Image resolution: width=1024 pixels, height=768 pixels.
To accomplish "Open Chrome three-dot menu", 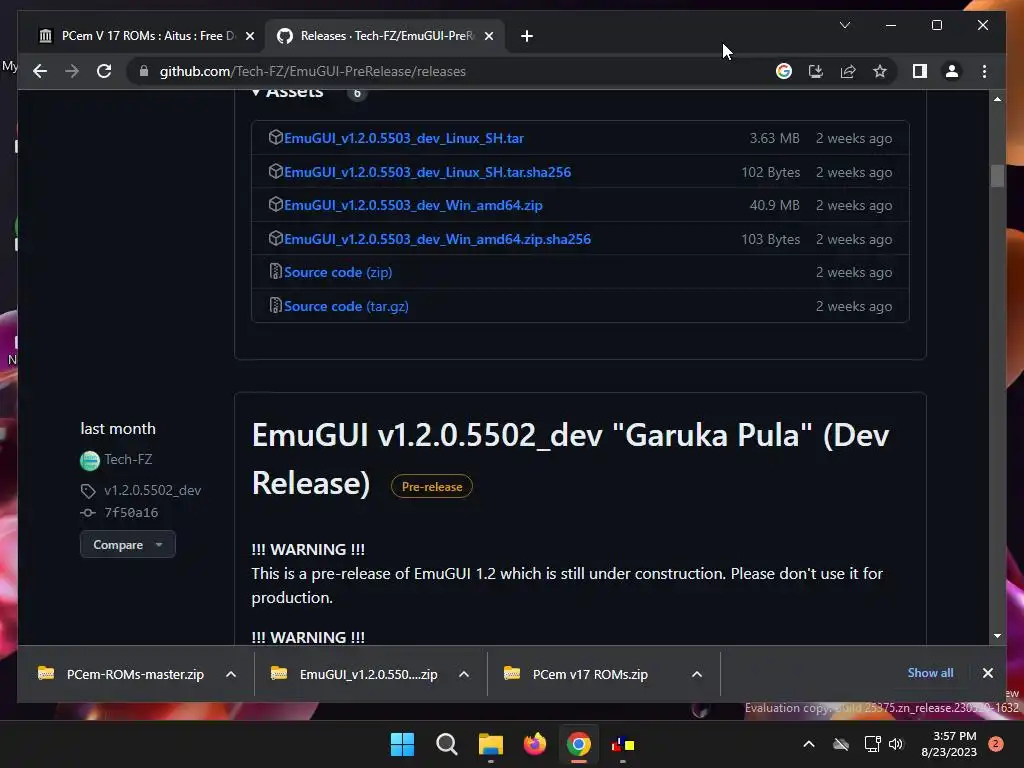I will click(984, 71).
